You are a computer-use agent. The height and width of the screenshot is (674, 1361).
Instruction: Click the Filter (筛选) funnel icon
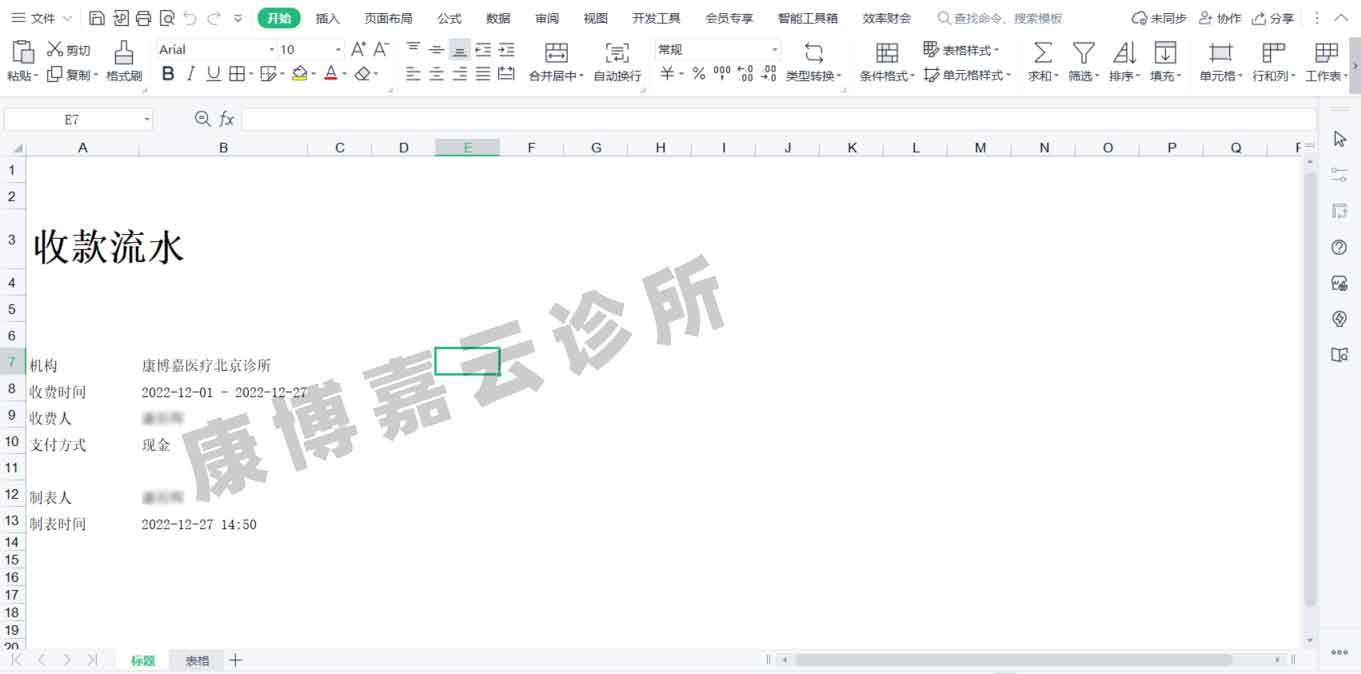pos(1083,52)
